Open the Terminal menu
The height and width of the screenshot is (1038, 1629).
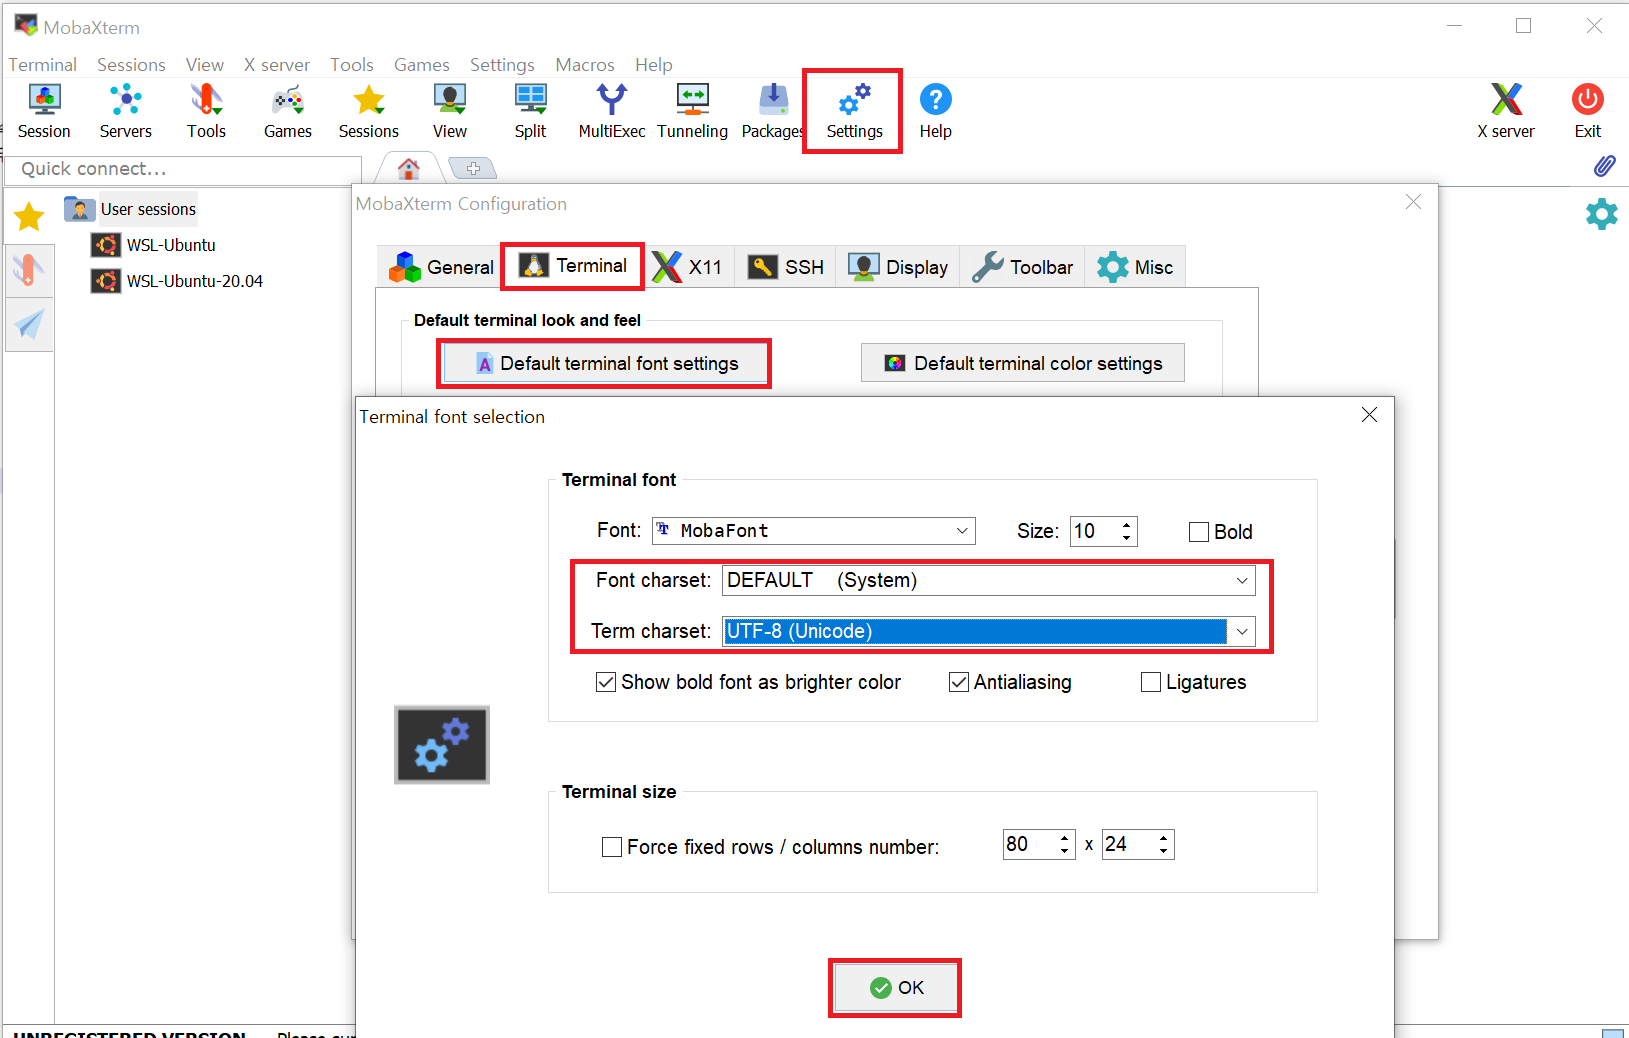[43, 65]
